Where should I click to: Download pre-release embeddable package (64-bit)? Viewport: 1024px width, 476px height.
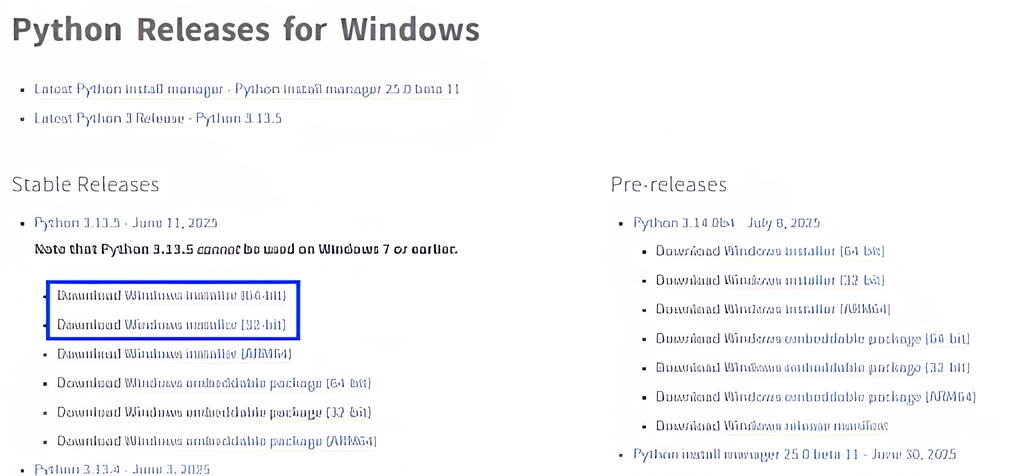(x=812, y=339)
